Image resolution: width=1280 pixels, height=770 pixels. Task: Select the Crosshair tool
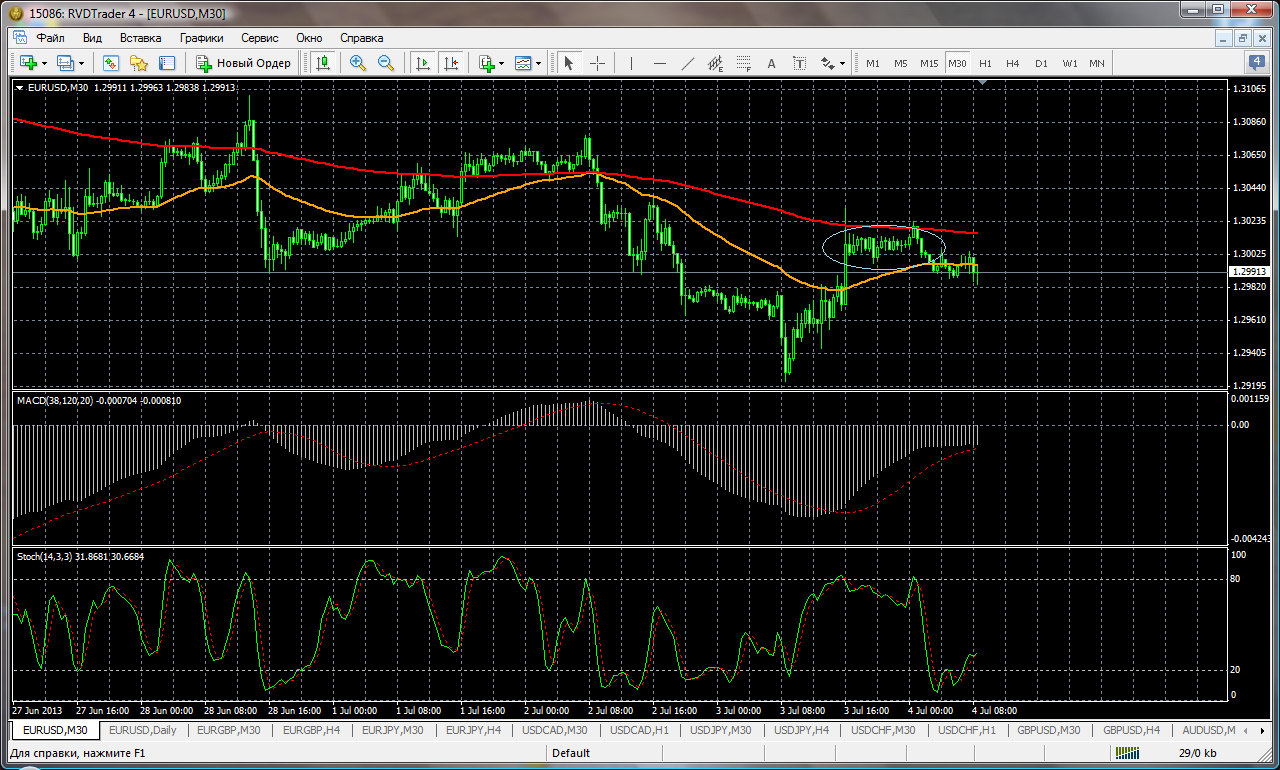click(x=597, y=63)
